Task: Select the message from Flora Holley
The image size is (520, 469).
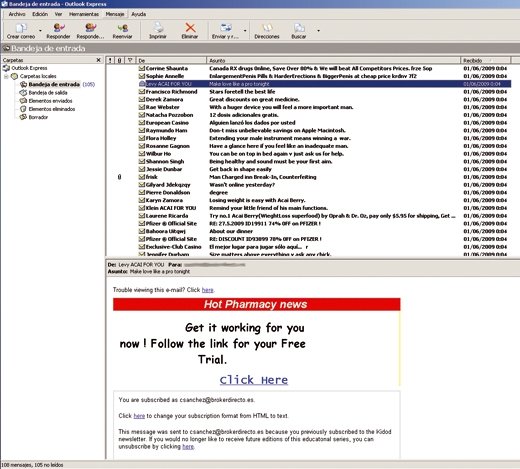Action: tap(308, 138)
